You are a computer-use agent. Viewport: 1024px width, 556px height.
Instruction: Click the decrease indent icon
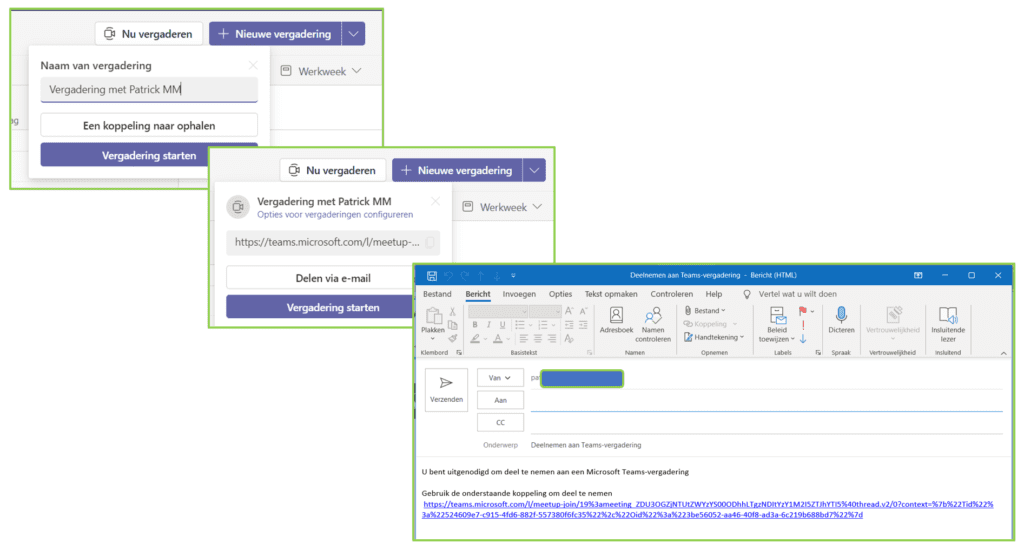pos(569,325)
